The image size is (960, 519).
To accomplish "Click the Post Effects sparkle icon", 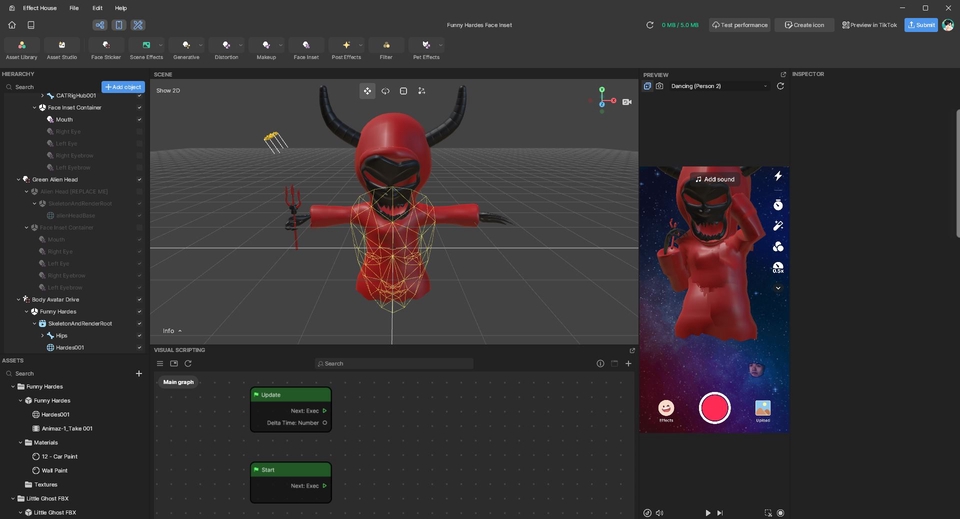I will (x=346, y=45).
